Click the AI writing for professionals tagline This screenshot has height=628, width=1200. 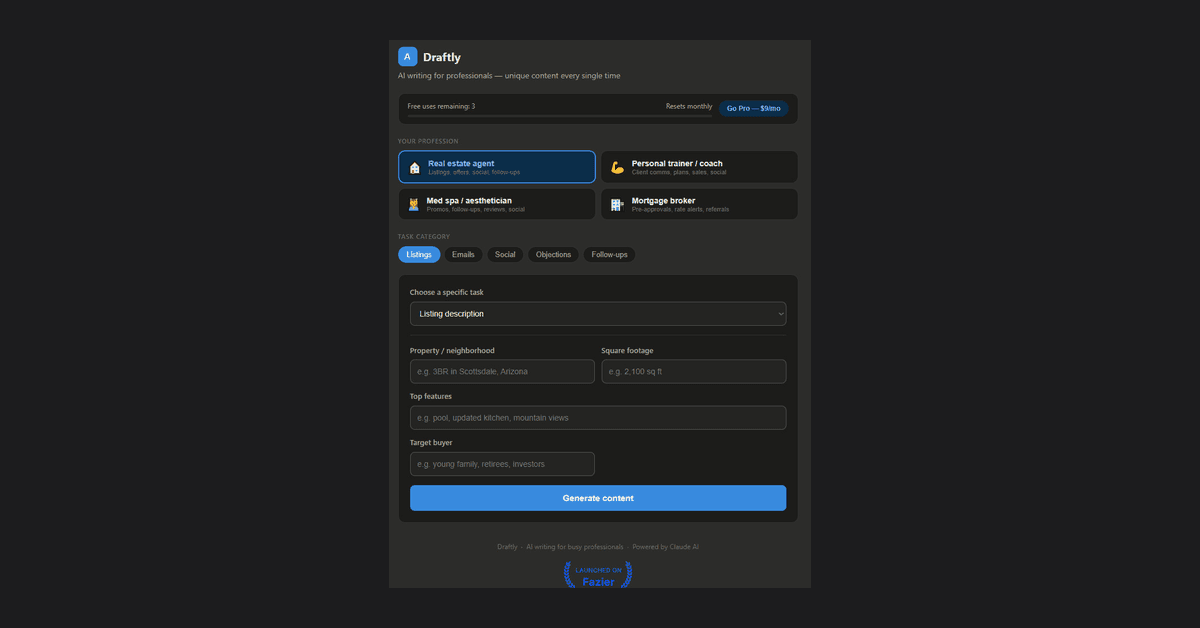[509, 76]
